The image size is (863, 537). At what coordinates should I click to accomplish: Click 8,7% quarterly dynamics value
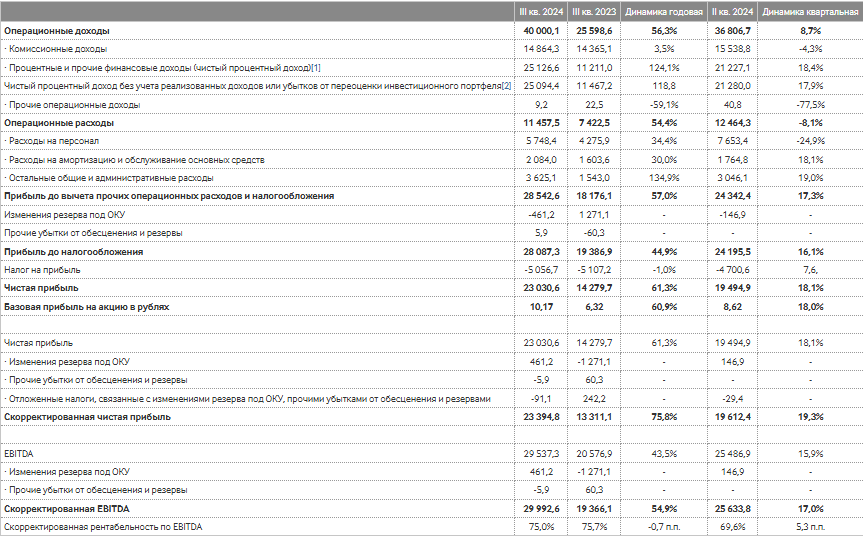tap(810, 31)
